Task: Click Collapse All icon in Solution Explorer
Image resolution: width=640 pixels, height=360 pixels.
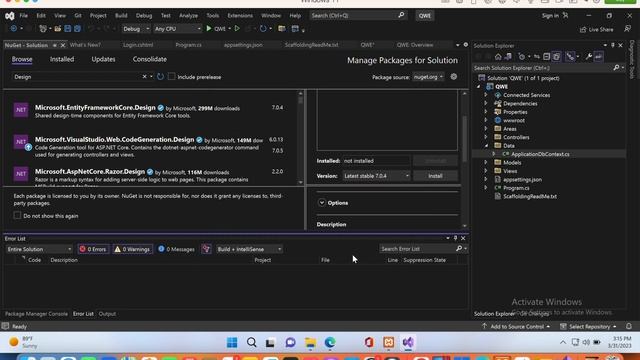Action: 547,57
